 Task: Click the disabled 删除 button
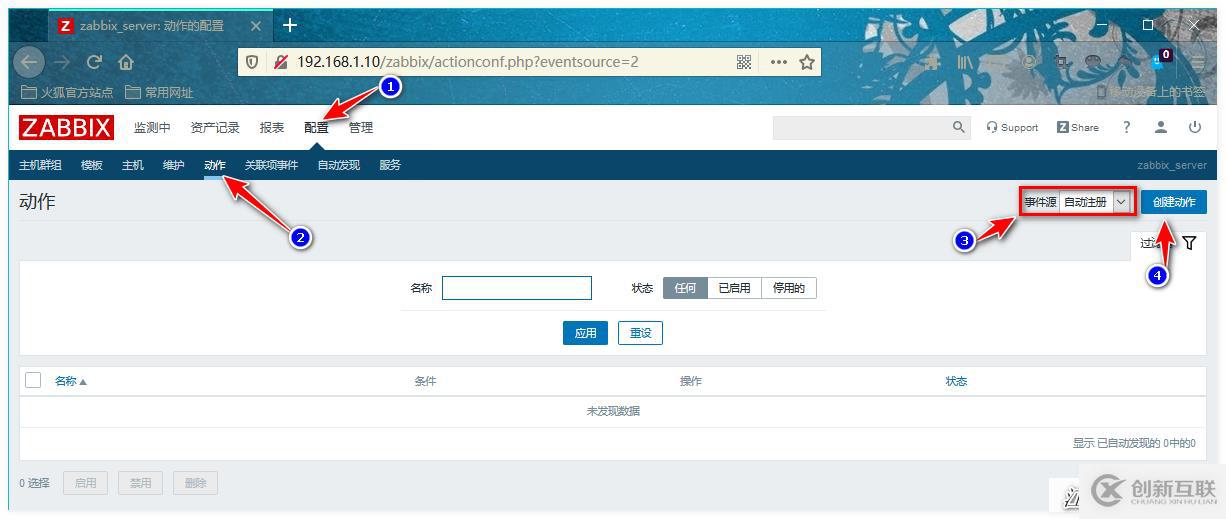pos(195,483)
